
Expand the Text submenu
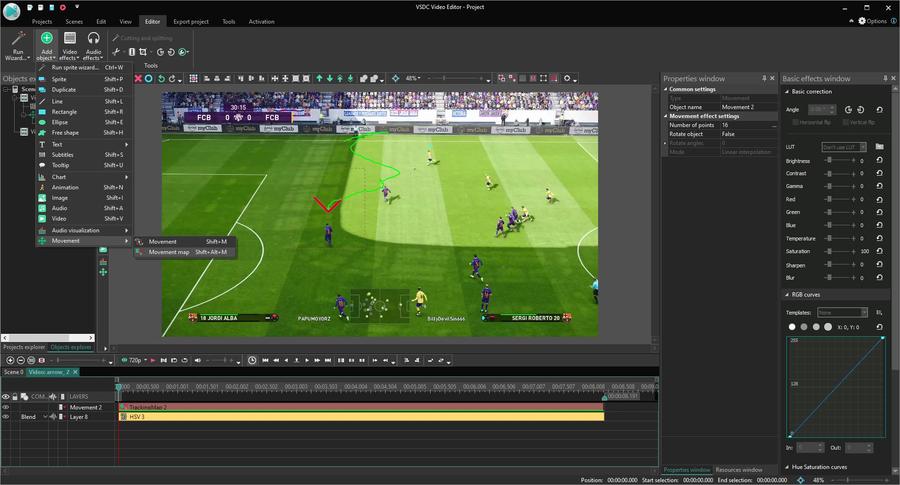point(84,145)
